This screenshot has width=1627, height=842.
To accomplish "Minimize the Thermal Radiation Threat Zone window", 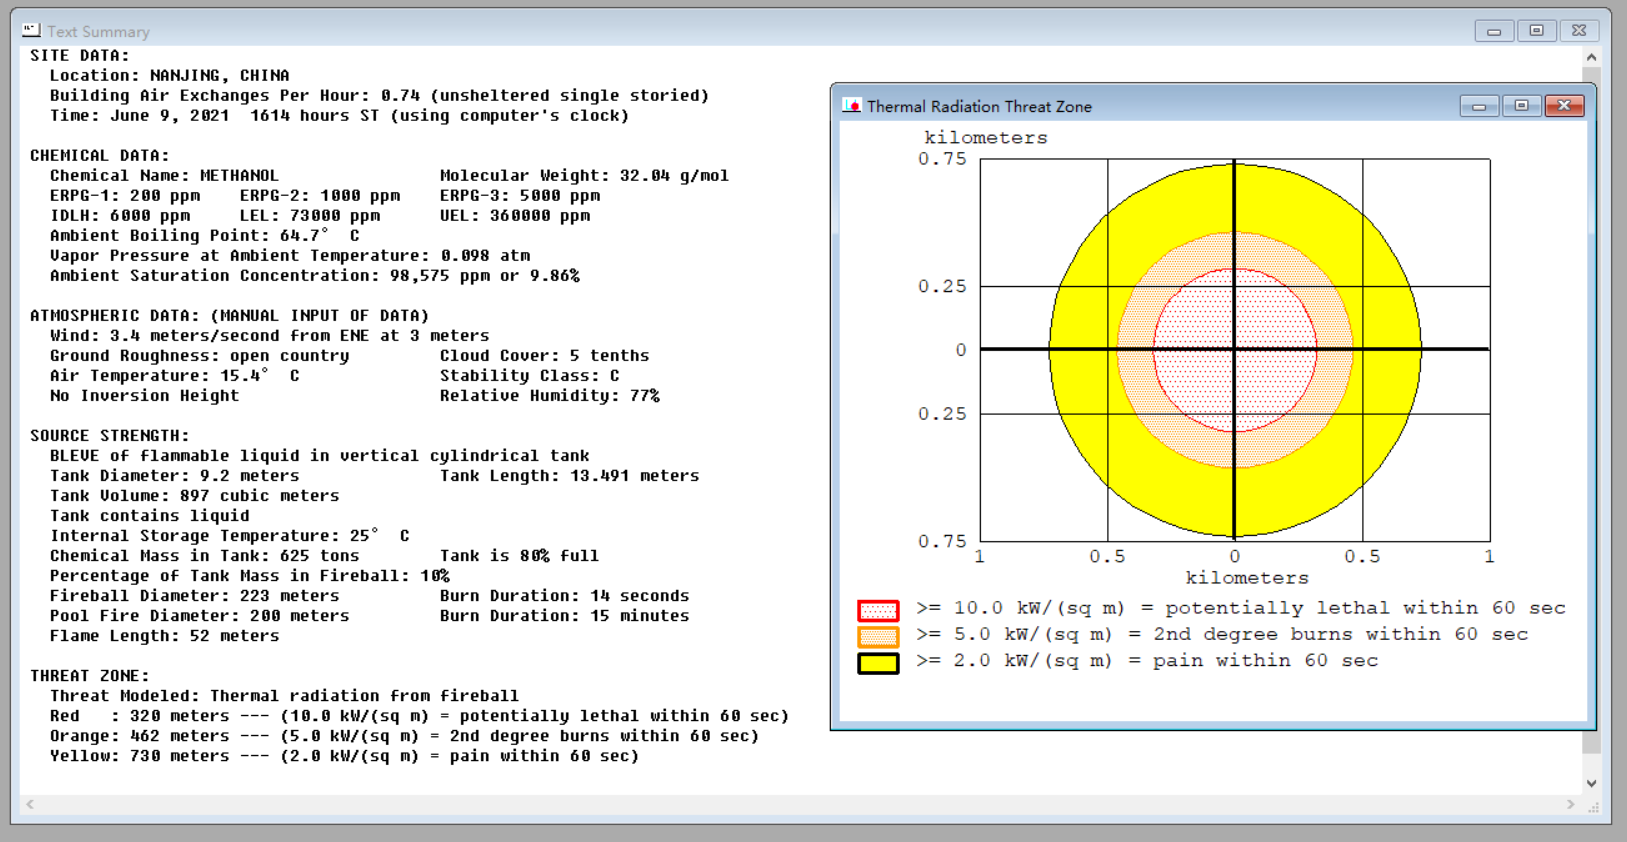I will click(1479, 105).
